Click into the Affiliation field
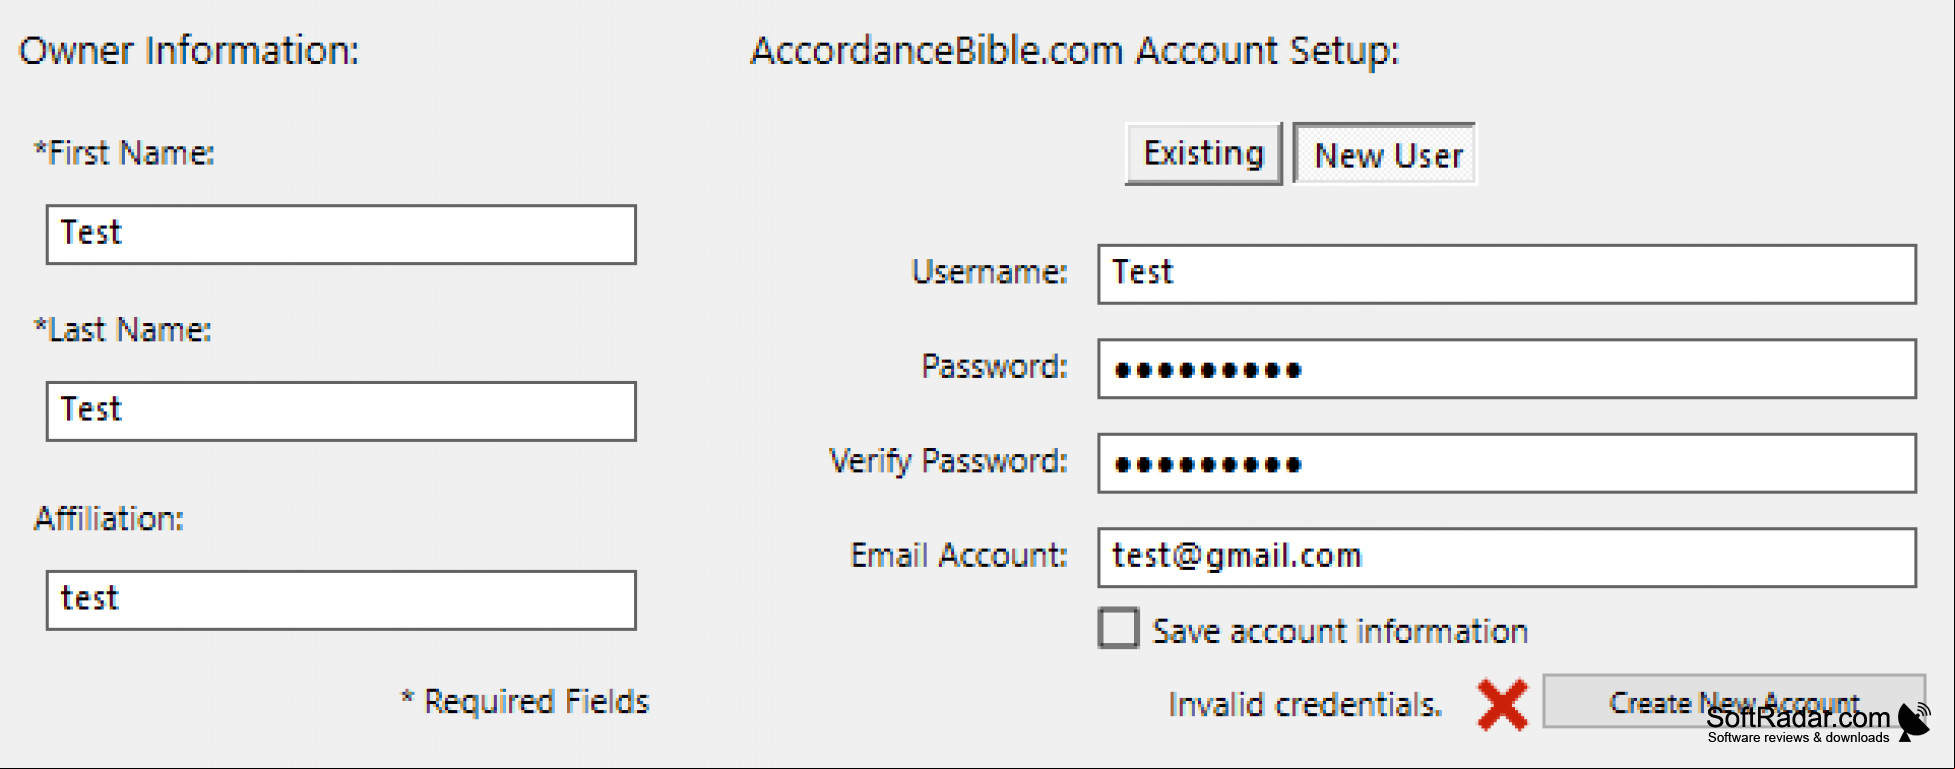Image resolution: width=1955 pixels, height=769 pixels. pos(341,600)
